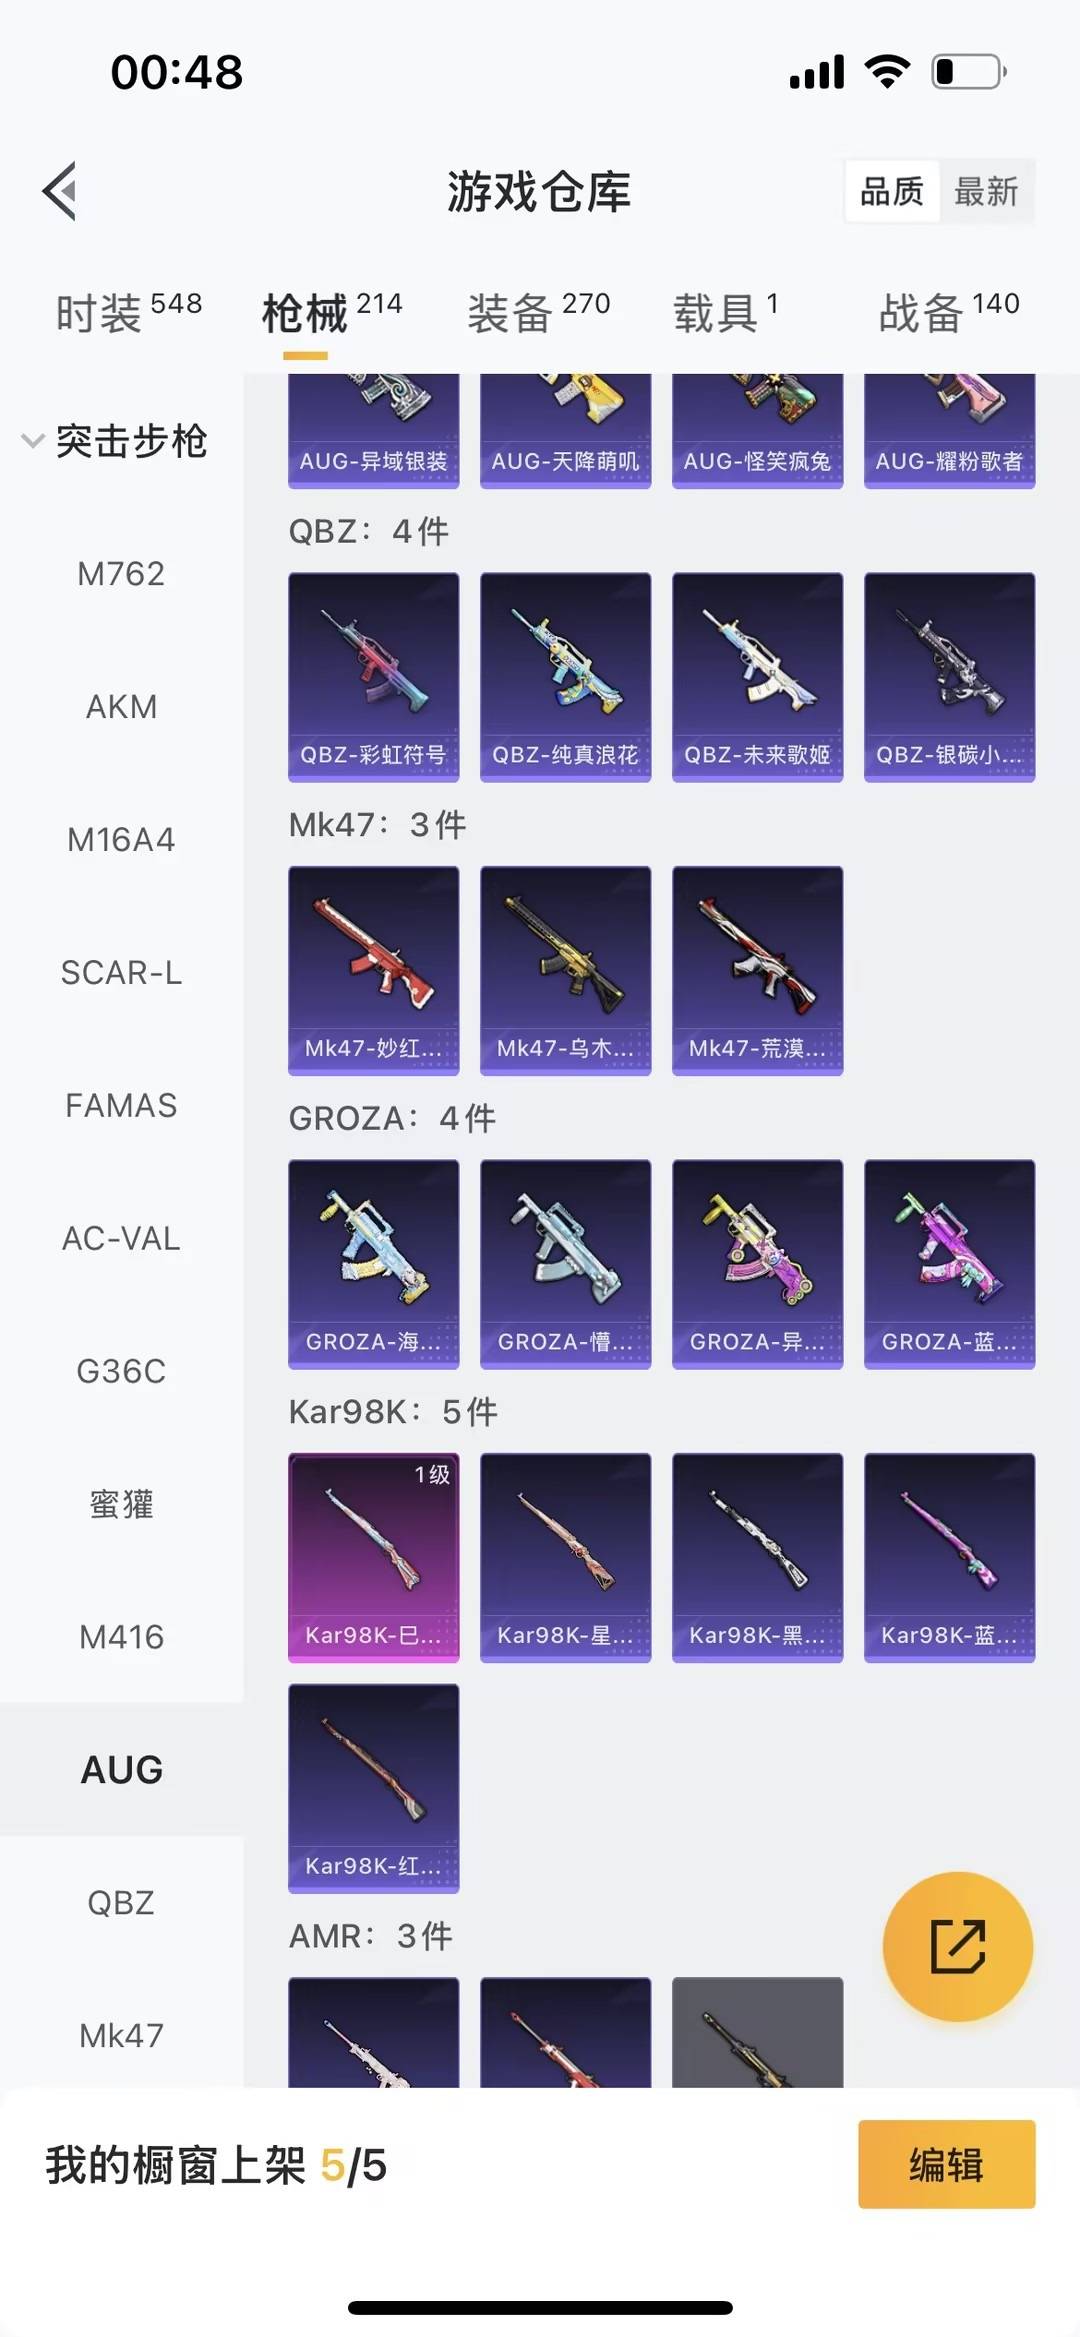This screenshot has width=1080, height=2337.
Task: Select M416 in the weapon sidebar
Action: (121, 1637)
